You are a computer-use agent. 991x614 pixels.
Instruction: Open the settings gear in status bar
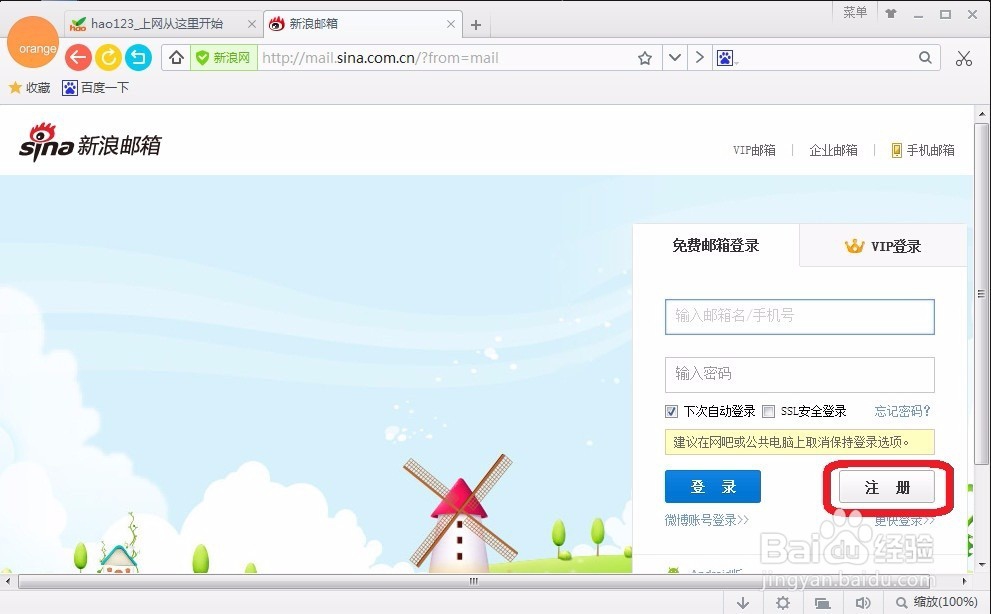tap(782, 602)
